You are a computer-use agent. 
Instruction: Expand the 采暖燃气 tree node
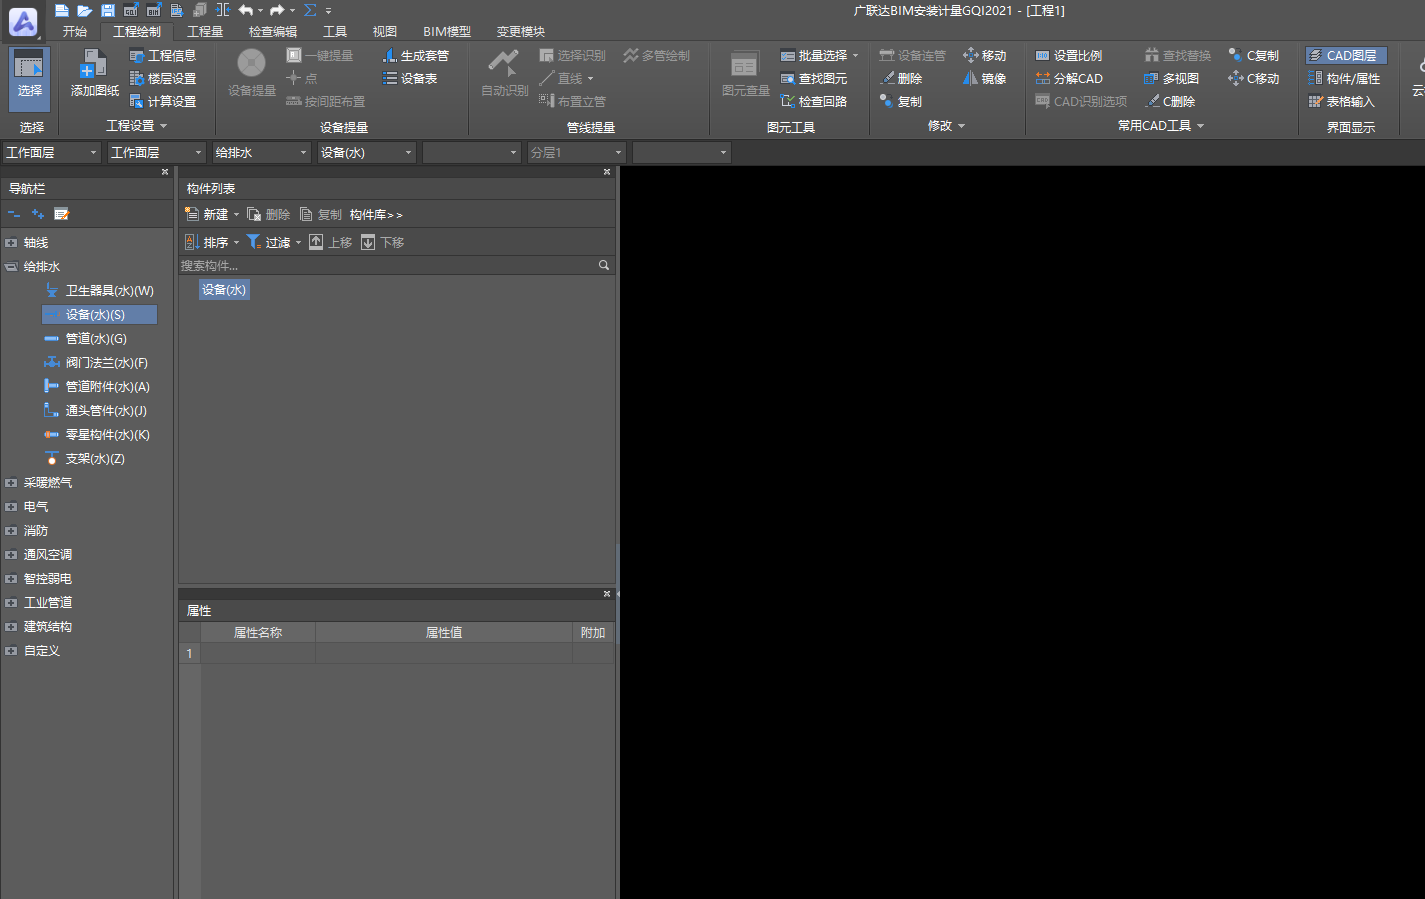tap(11, 483)
